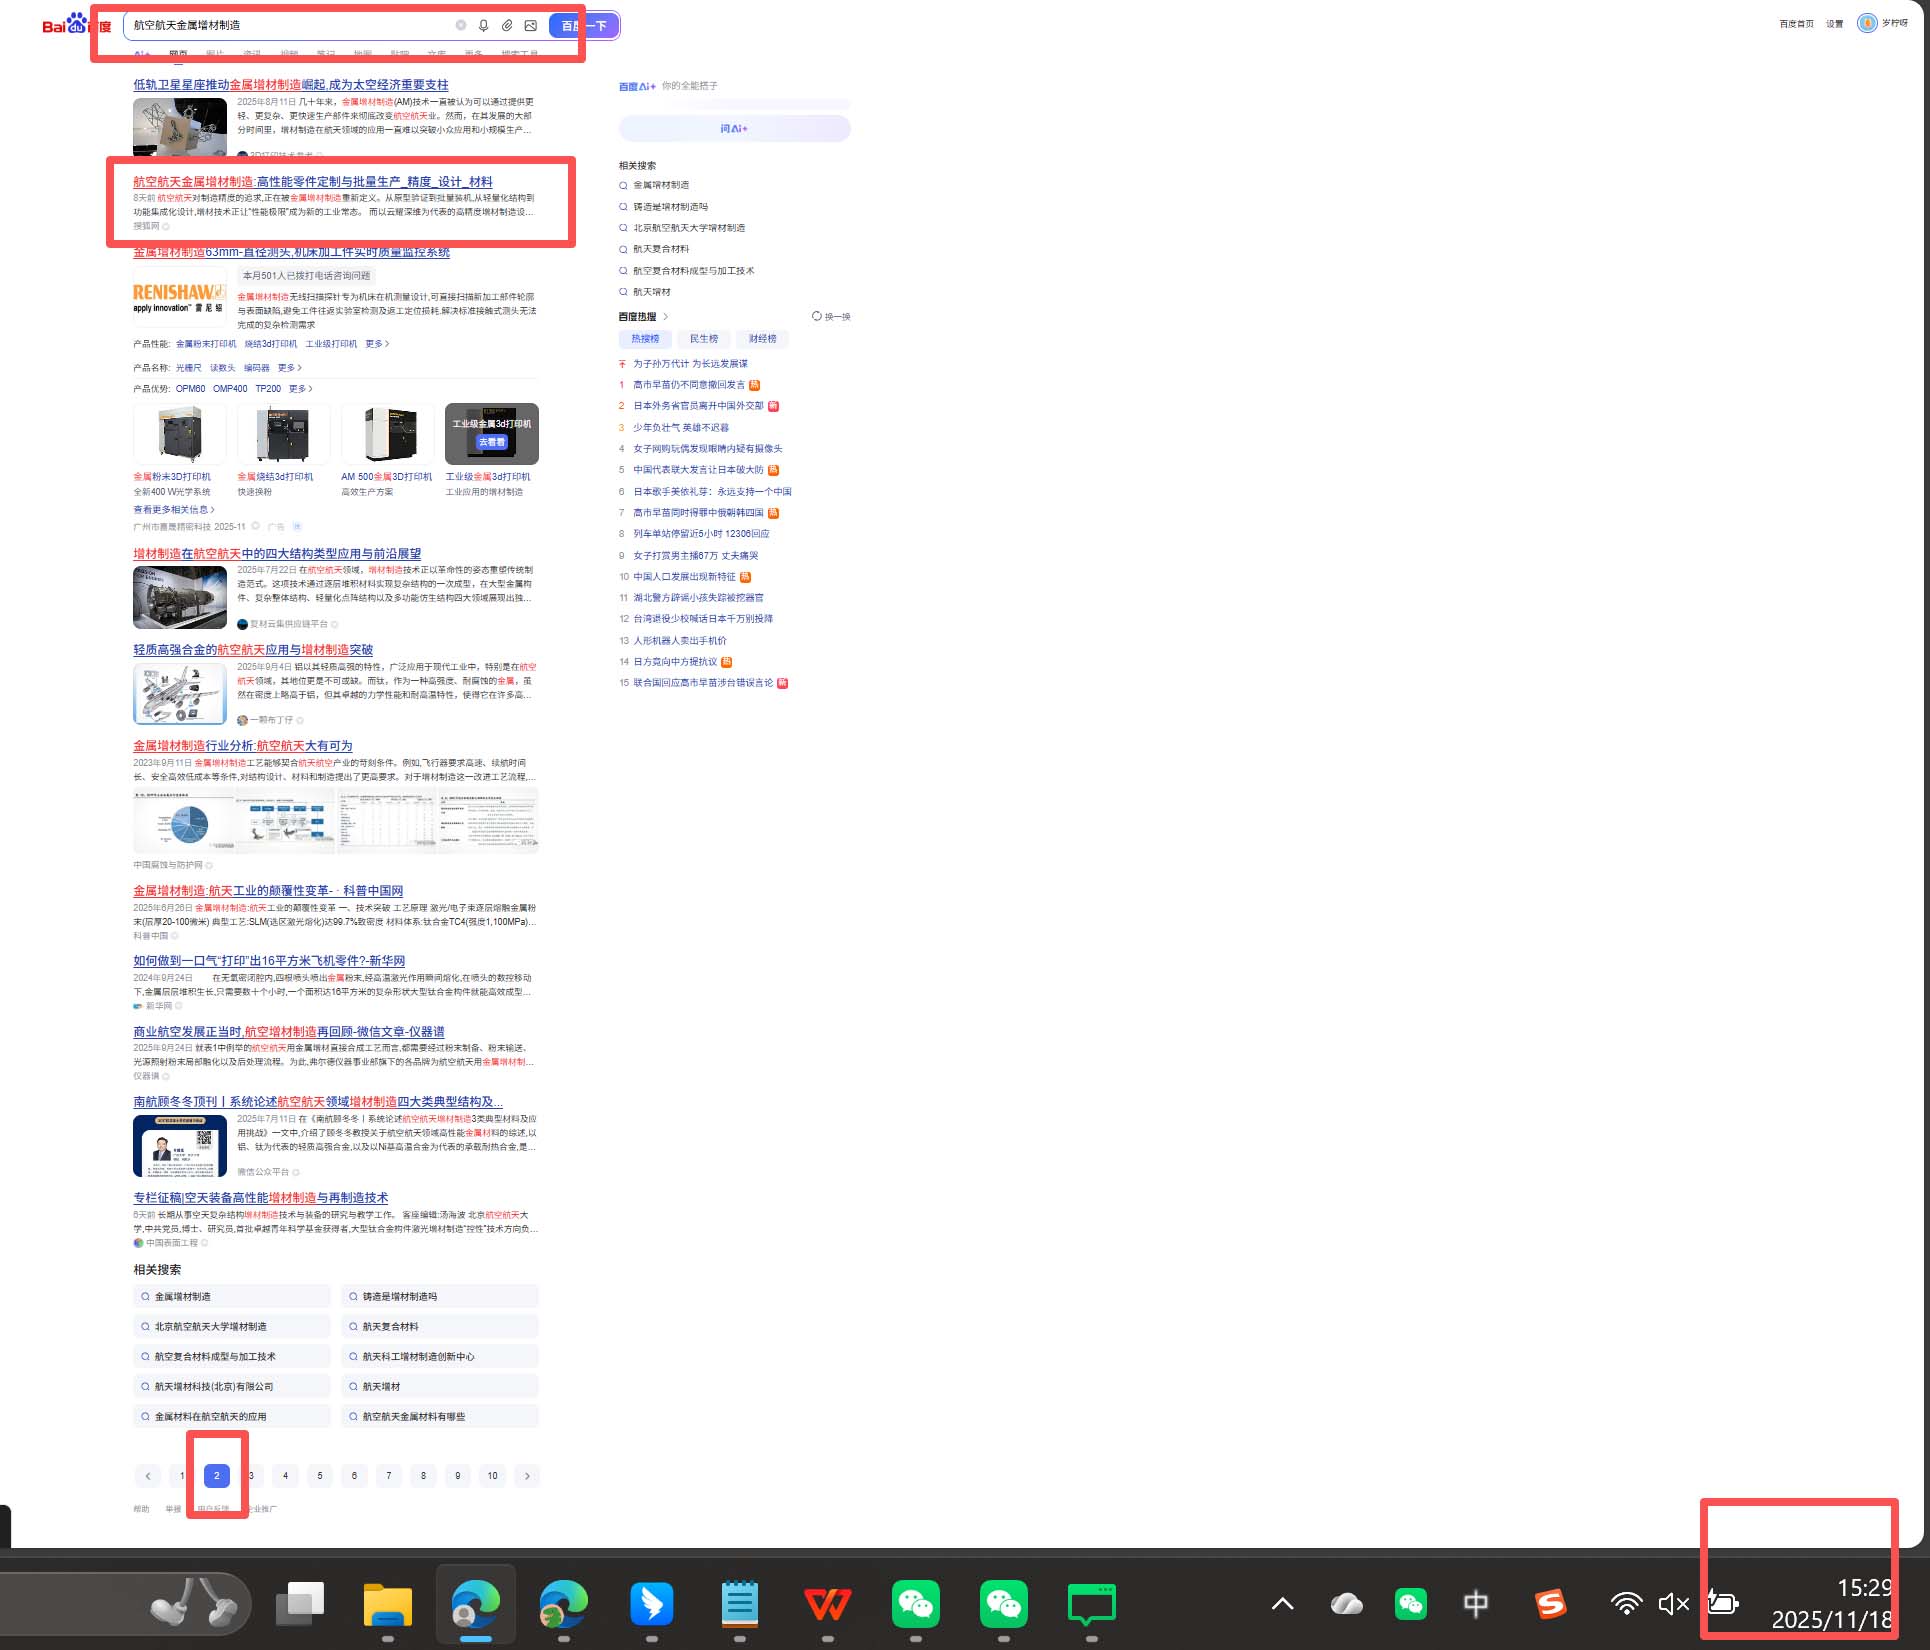Screen dimensions: 1930x1650
Task: Click the paperclip file upload icon
Action: [507, 26]
